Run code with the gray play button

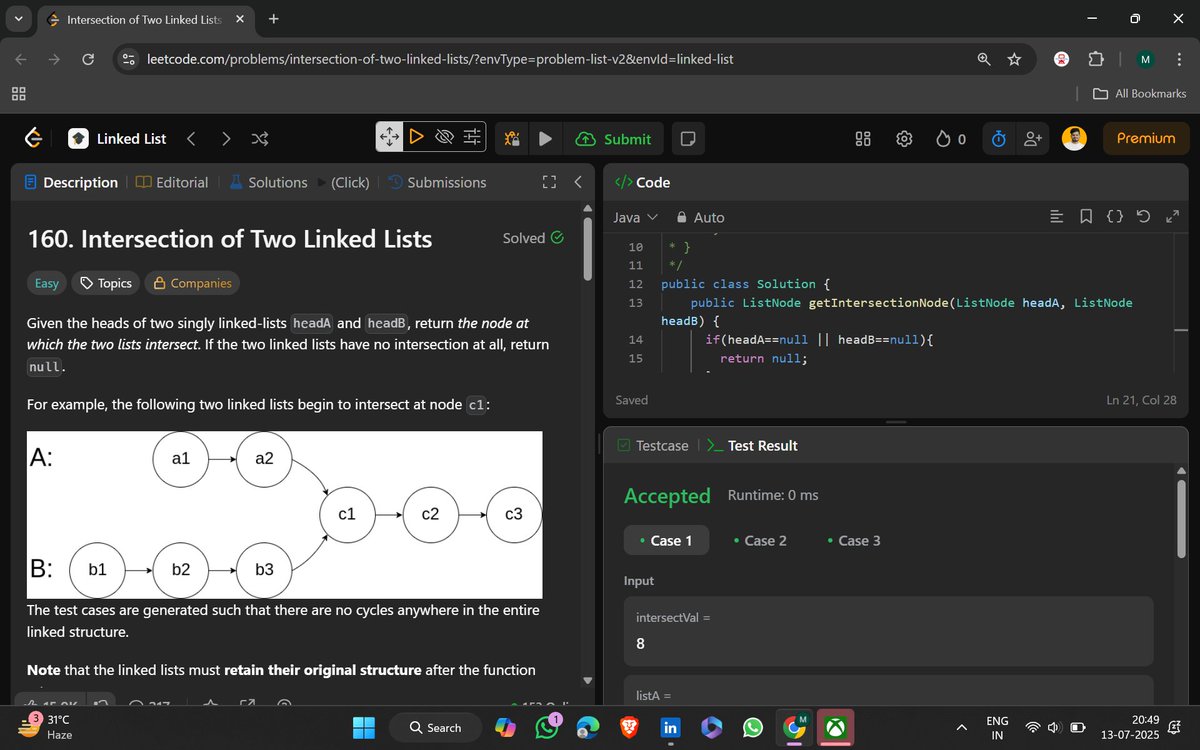545,139
